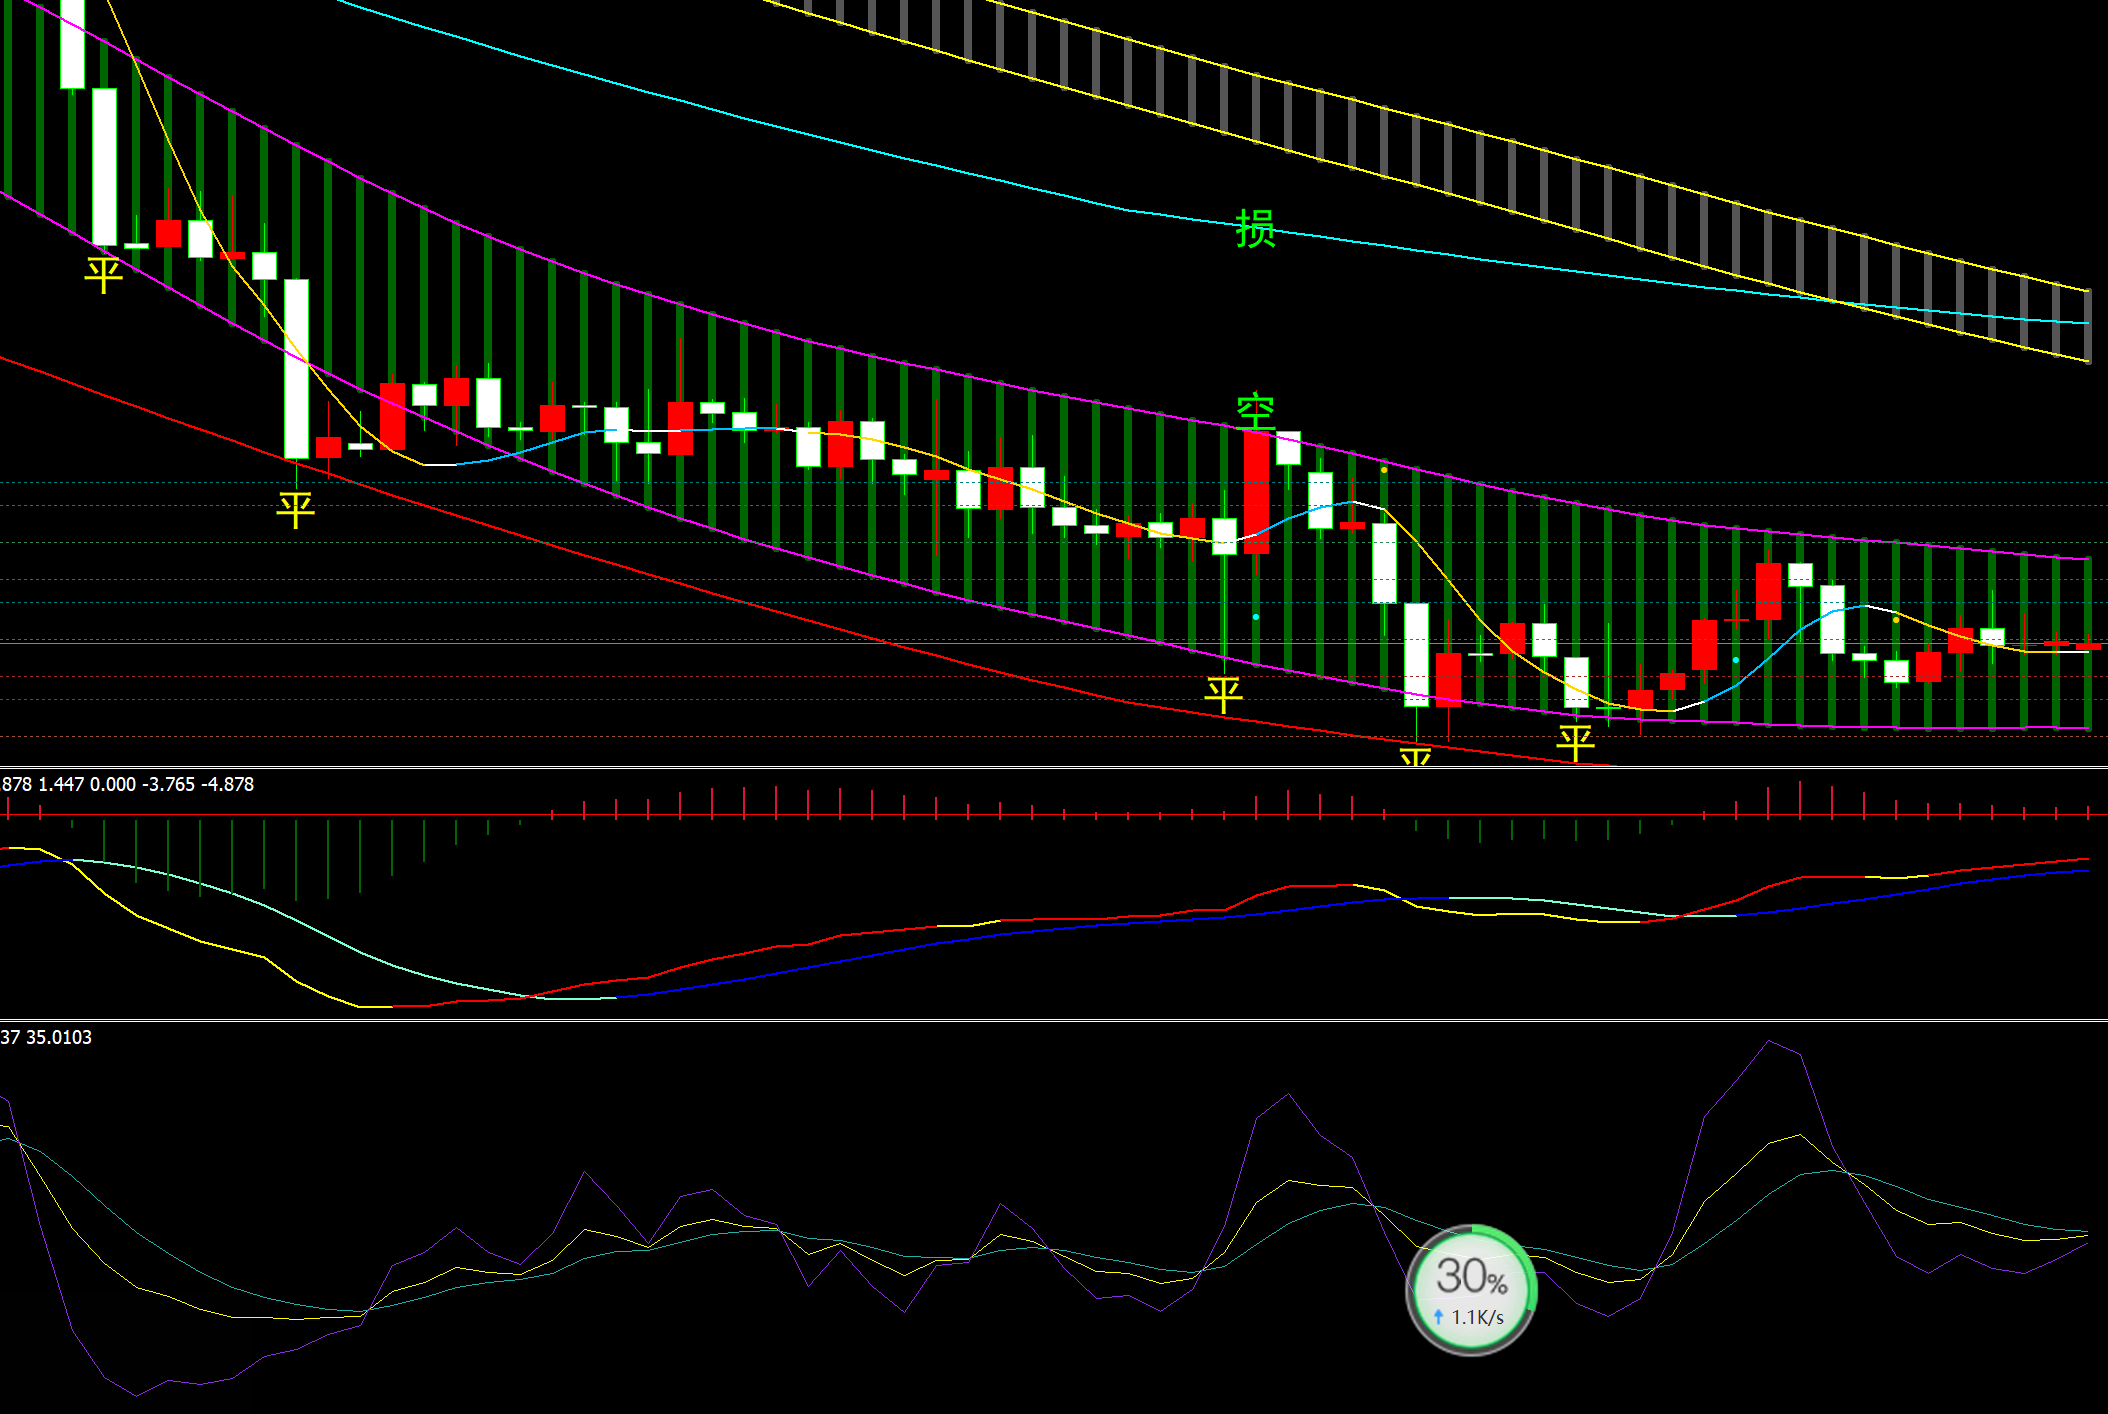Click the tallest red MACD histogram bar

1799,799
